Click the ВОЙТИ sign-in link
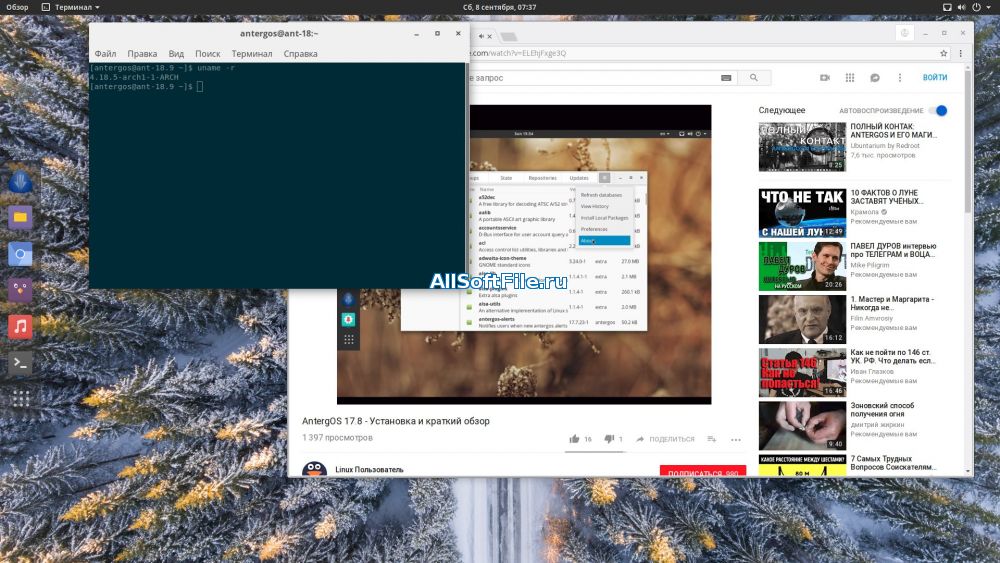The width and height of the screenshot is (1000, 563). point(934,77)
